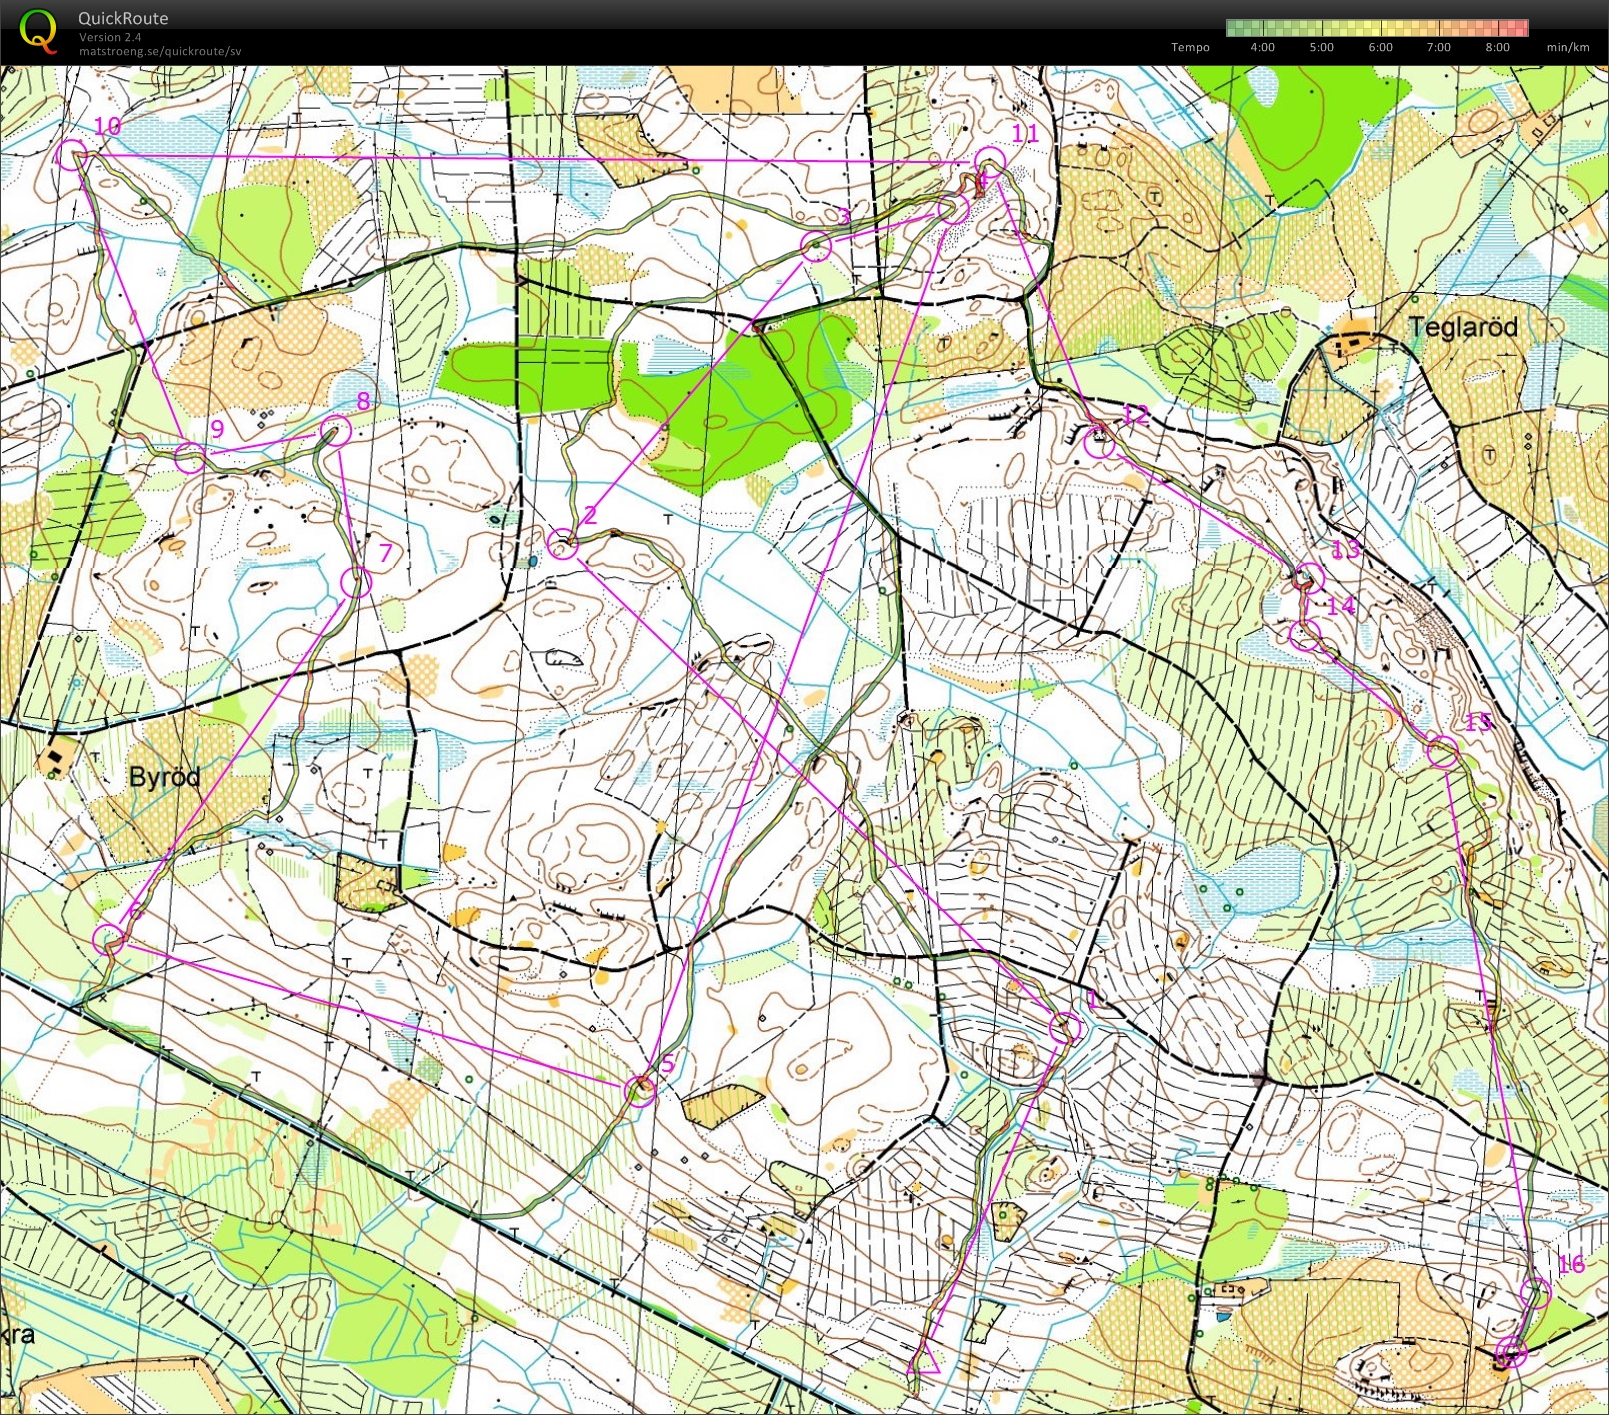
Task: Click the Teglaröd place name label
Action: (1463, 327)
